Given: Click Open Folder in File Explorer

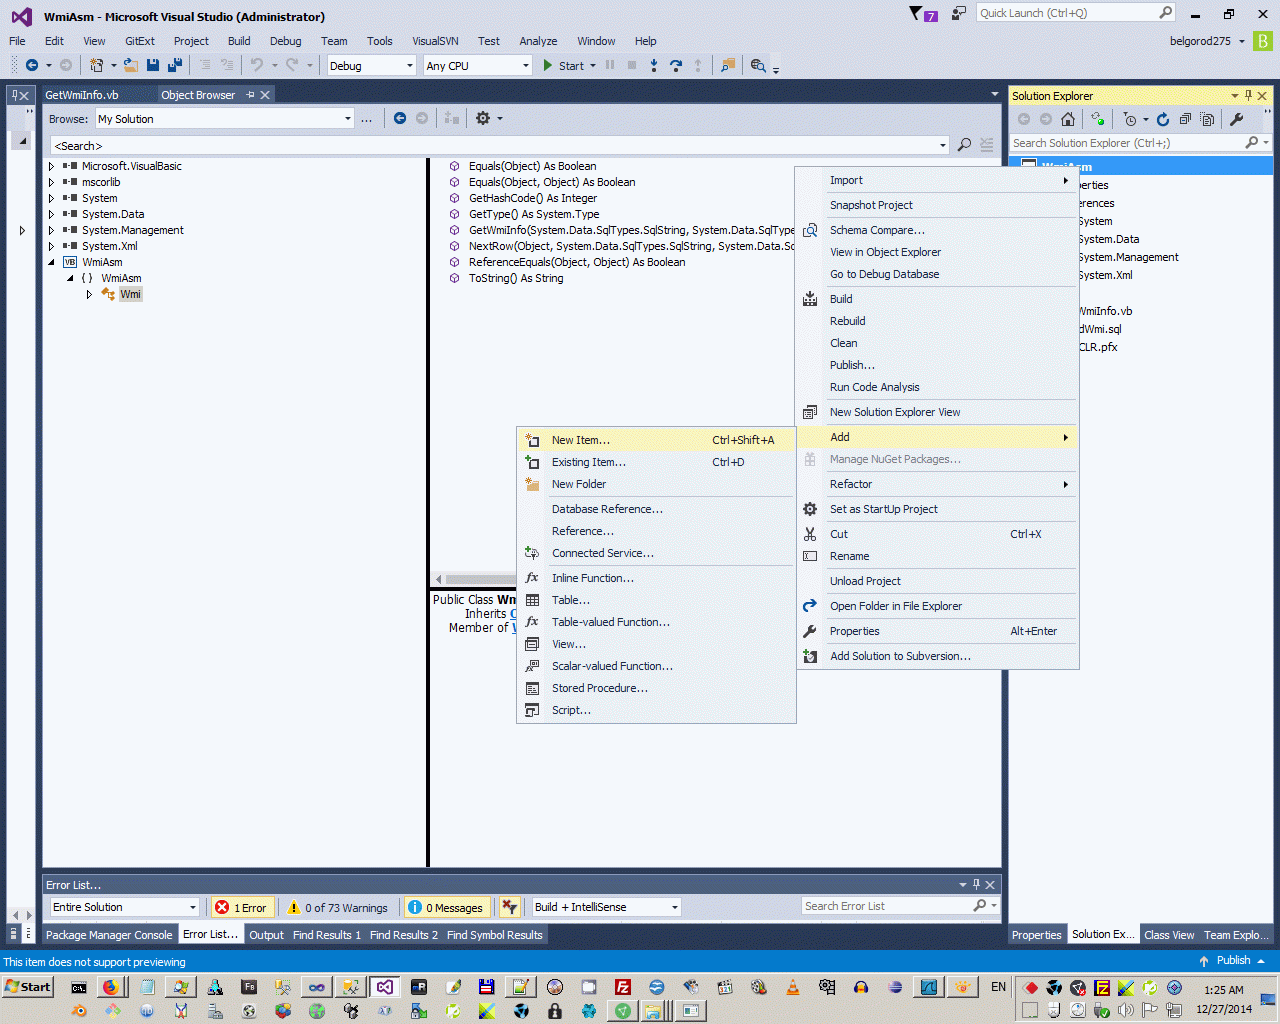Looking at the screenshot, I should point(937,606).
